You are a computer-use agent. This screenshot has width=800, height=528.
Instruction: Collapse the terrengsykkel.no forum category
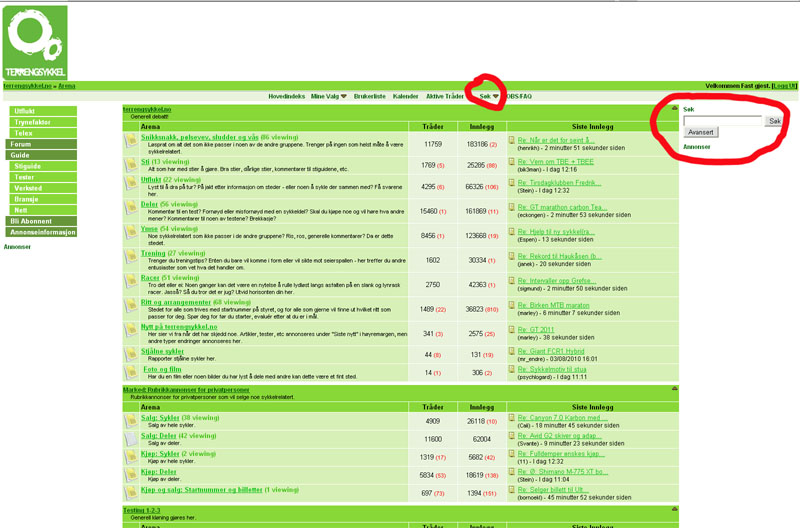click(x=675, y=108)
